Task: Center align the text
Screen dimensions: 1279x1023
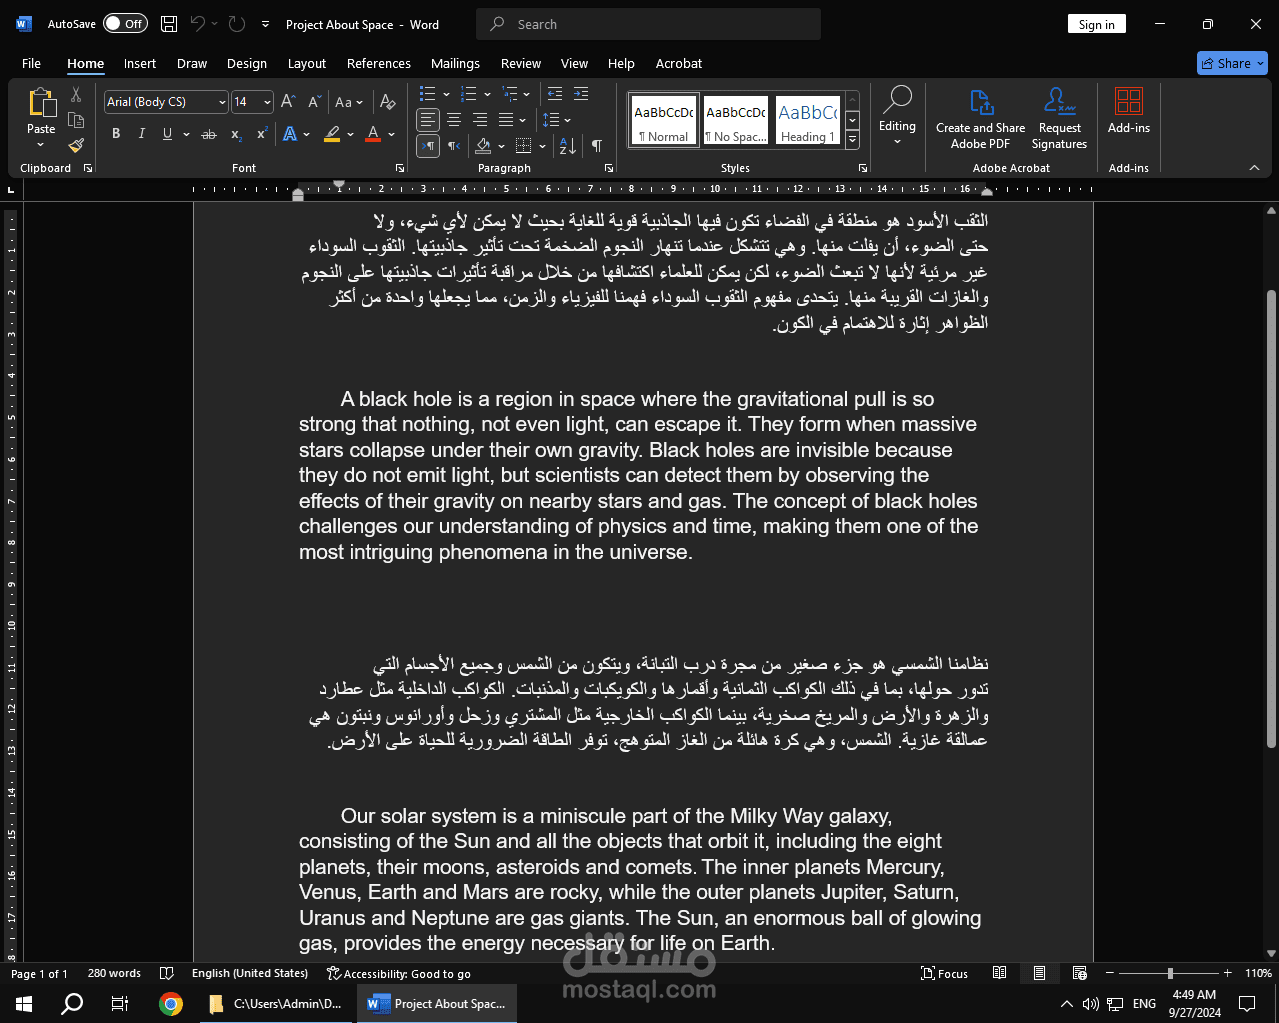Action: pyautogui.click(x=454, y=120)
